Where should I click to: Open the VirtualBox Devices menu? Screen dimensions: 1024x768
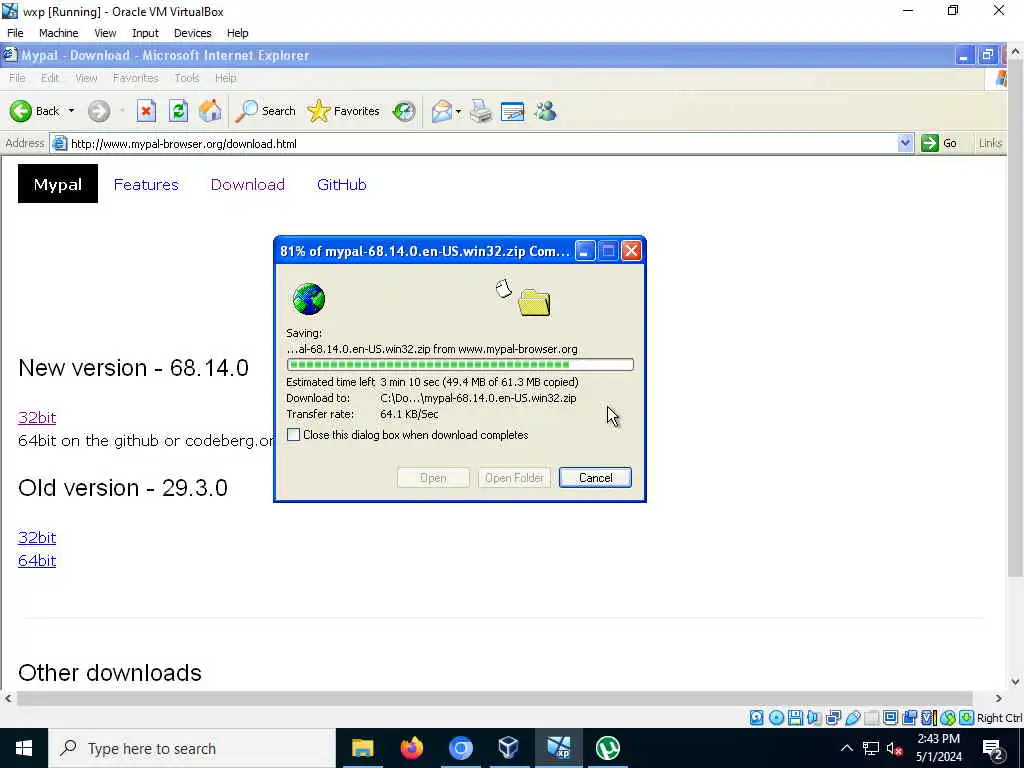point(193,33)
